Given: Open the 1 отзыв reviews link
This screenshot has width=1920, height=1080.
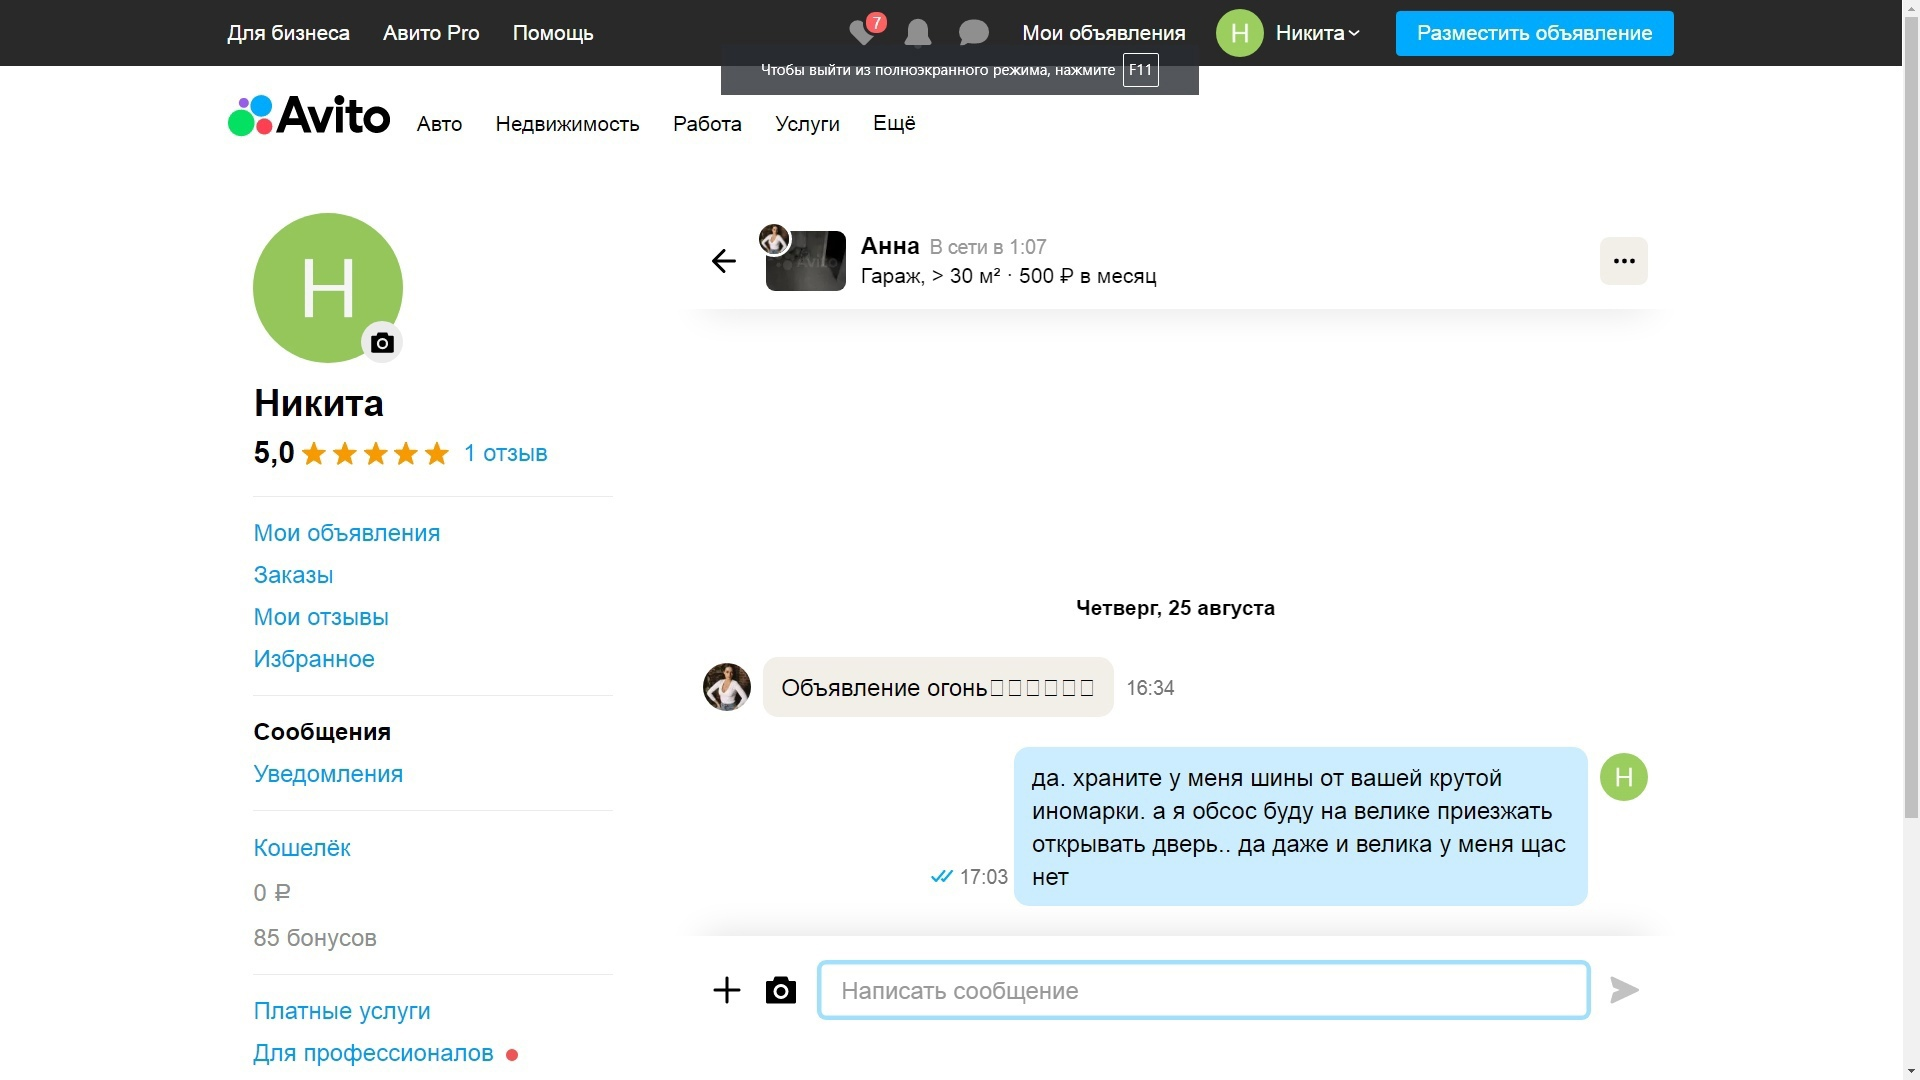Looking at the screenshot, I should coord(505,453).
